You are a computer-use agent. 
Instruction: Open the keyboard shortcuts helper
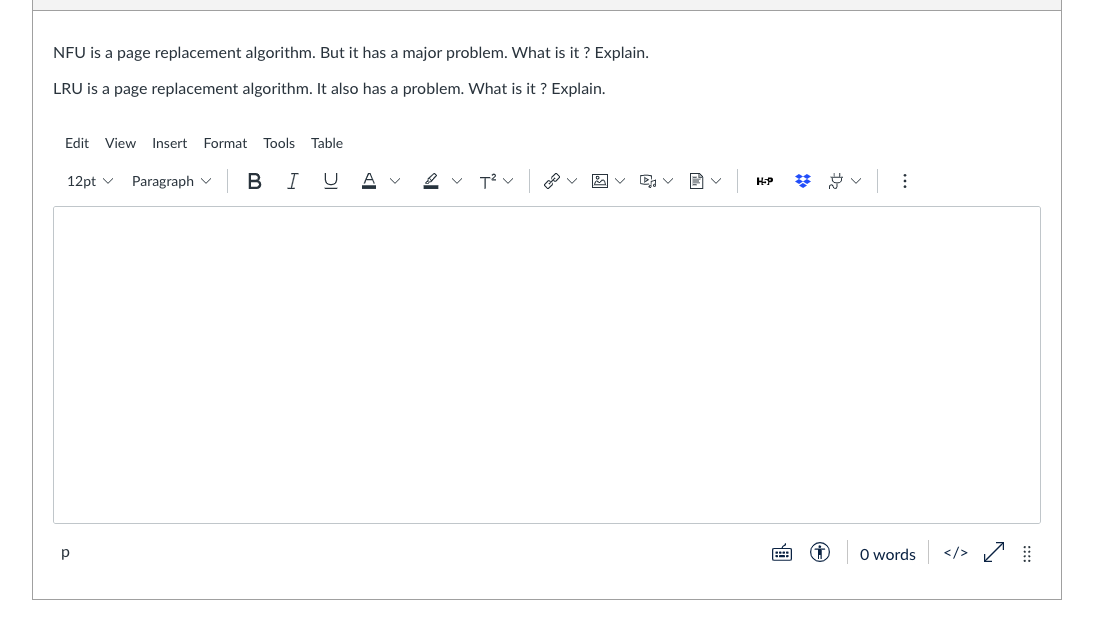tap(781, 552)
